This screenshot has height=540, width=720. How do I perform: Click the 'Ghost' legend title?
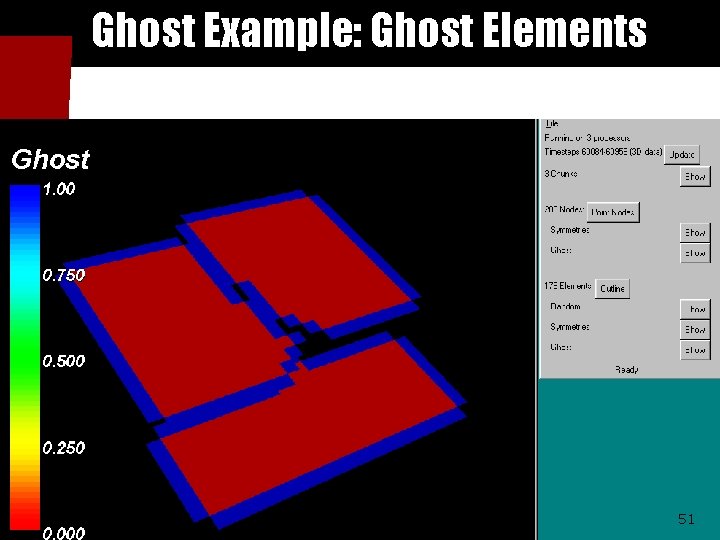50,160
